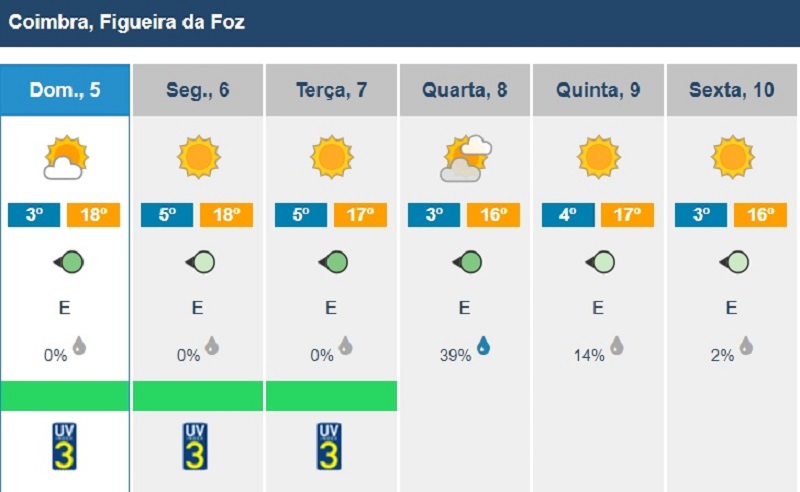Select the Dom., 5 day tab
Screen dimensions: 800x492
65,90
